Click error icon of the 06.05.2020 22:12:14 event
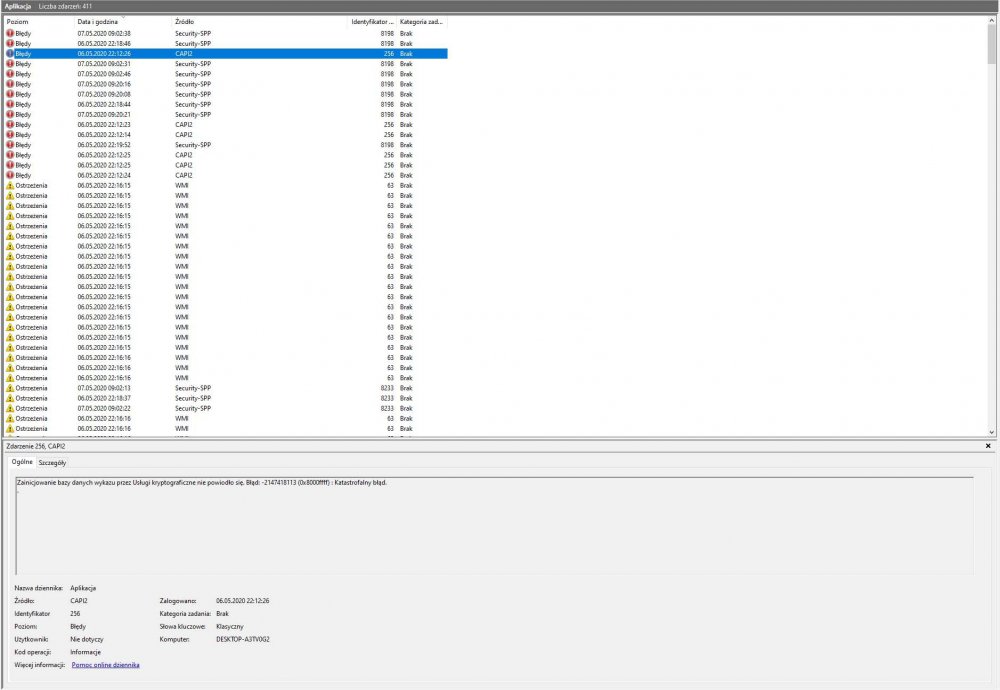This screenshot has width=1000, height=690. (x=10, y=135)
